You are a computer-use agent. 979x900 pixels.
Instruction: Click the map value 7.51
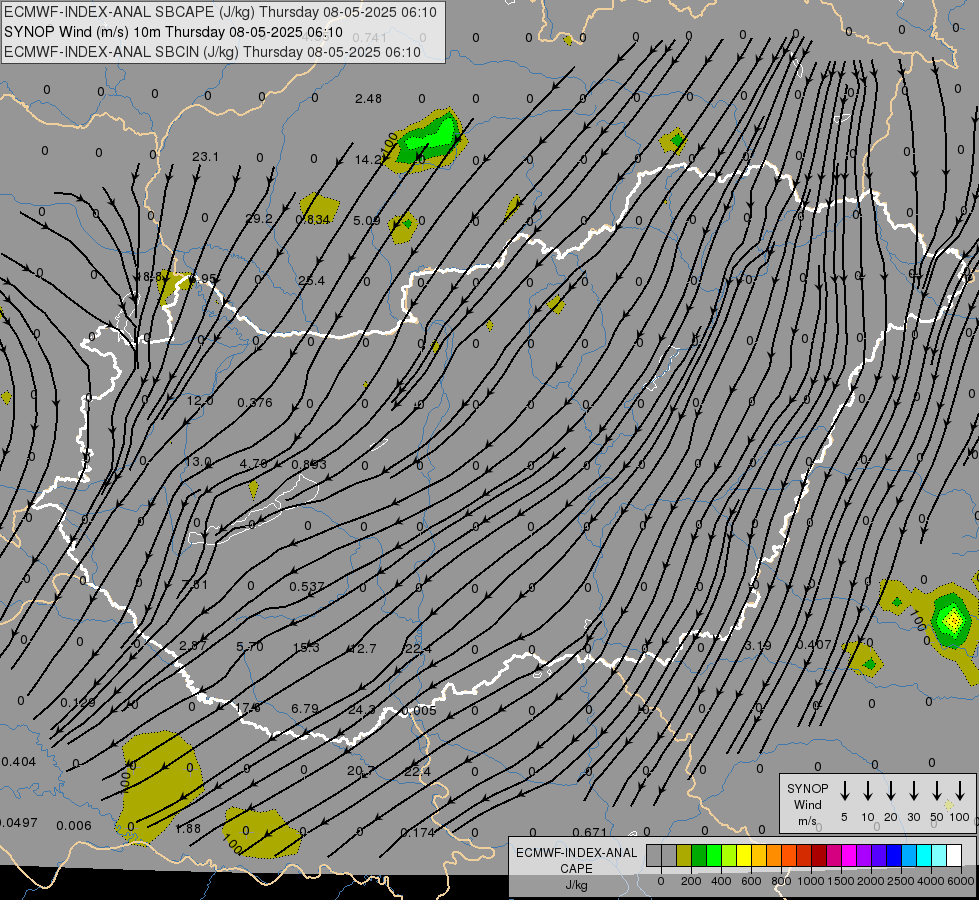click(x=194, y=585)
